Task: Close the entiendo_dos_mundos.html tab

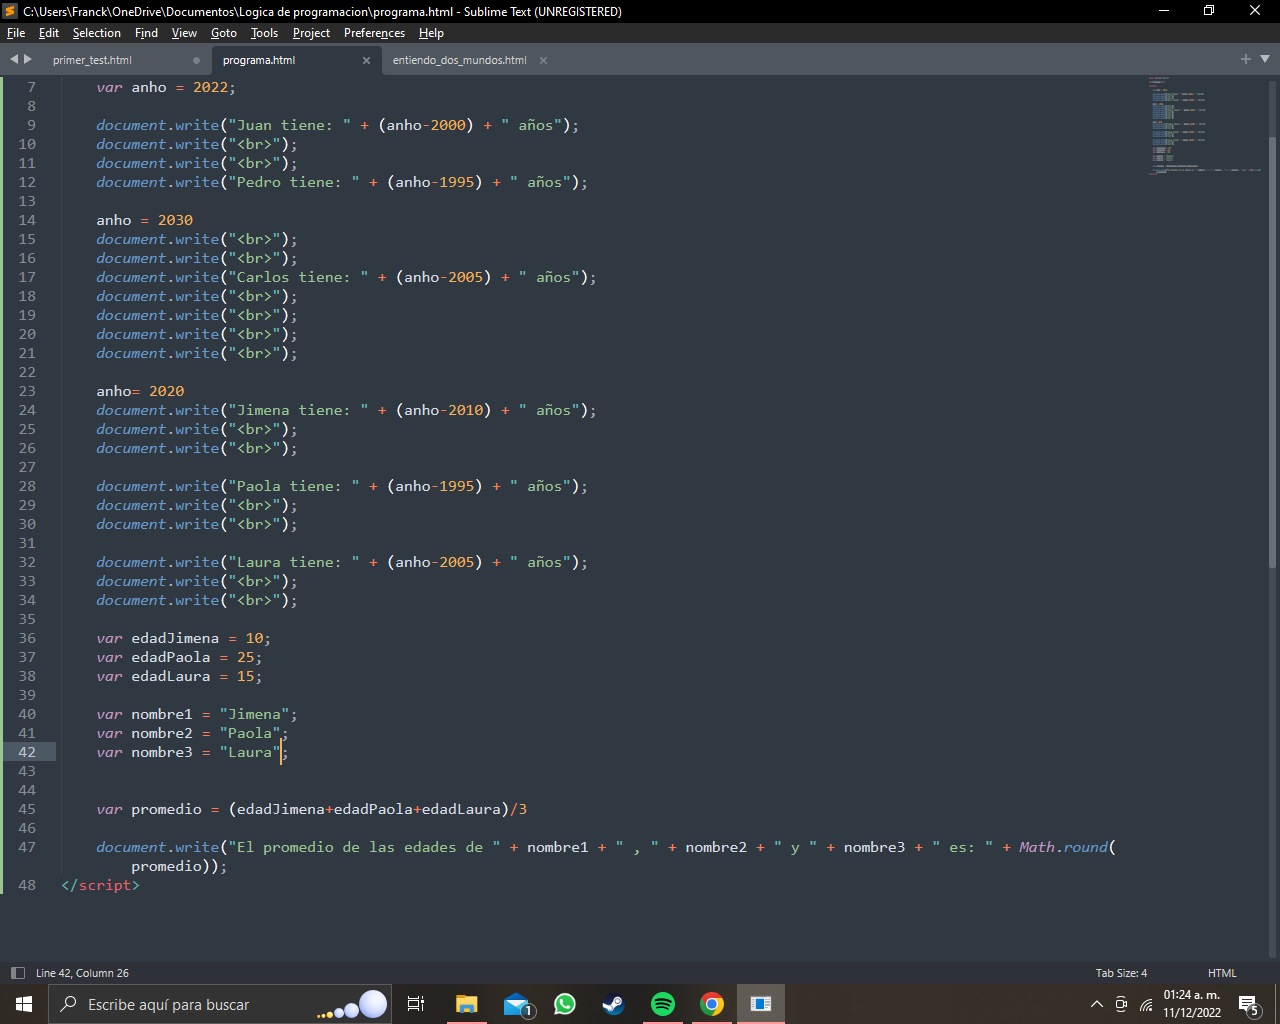Action: pyautogui.click(x=543, y=60)
